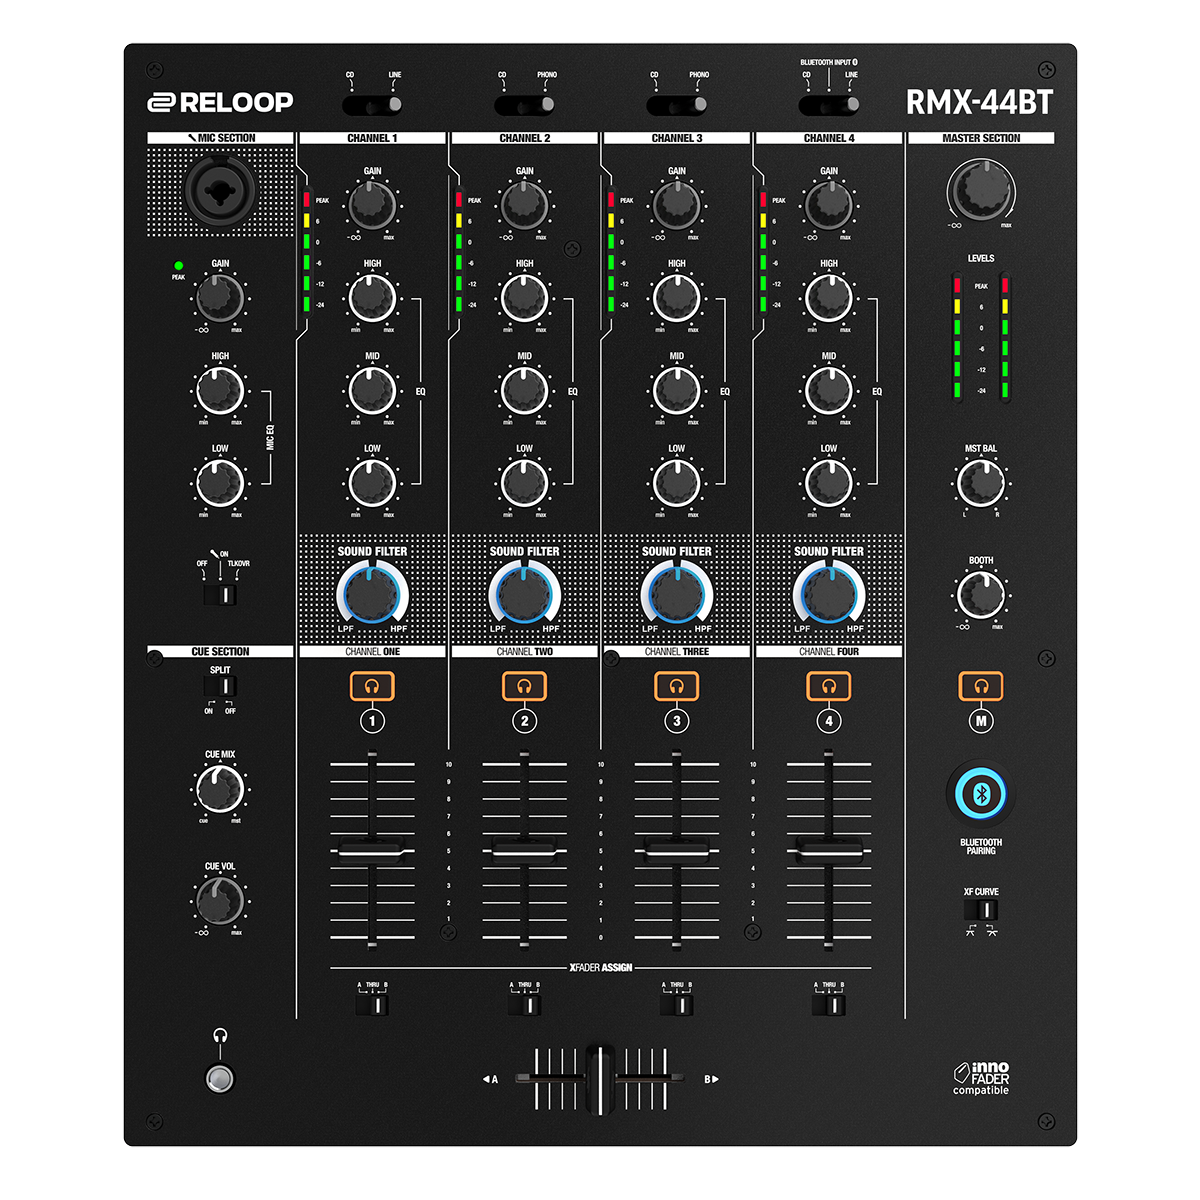Click Channel 4 Sound Filter knob
Viewport: 1200px width, 1200px height.
pyautogui.click(x=829, y=594)
